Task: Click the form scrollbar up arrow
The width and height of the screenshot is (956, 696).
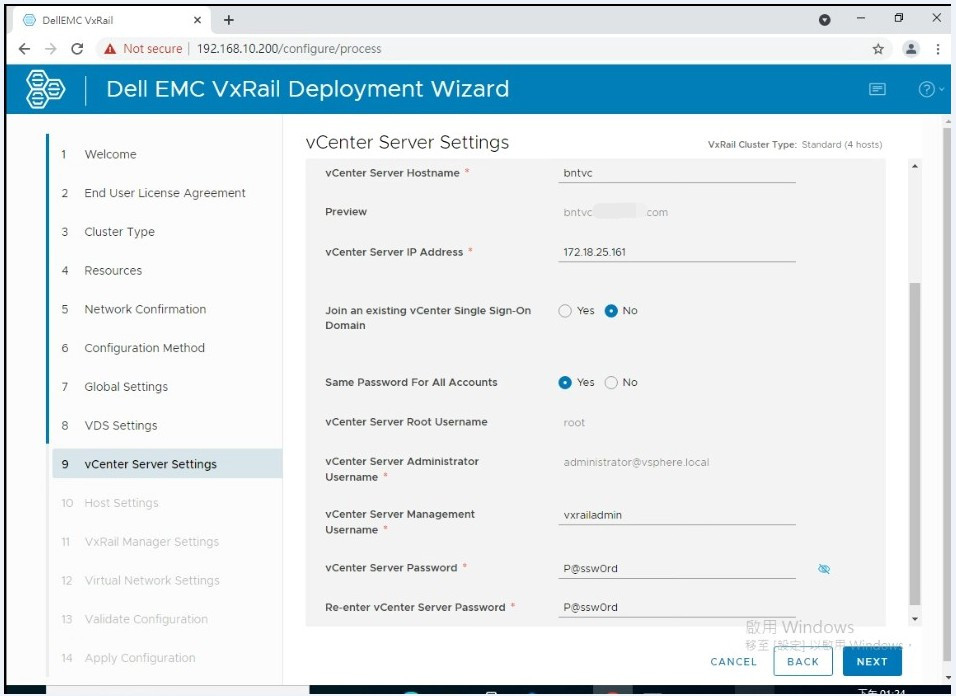Action: (x=915, y=166)
